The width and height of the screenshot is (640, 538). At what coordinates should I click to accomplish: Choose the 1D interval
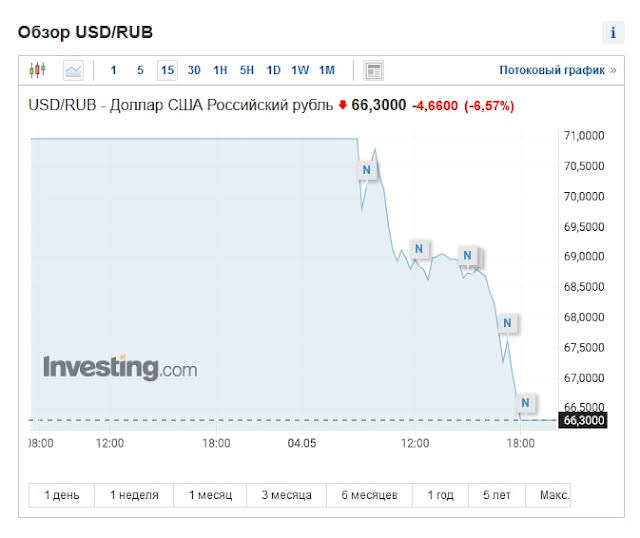(273, 70)
